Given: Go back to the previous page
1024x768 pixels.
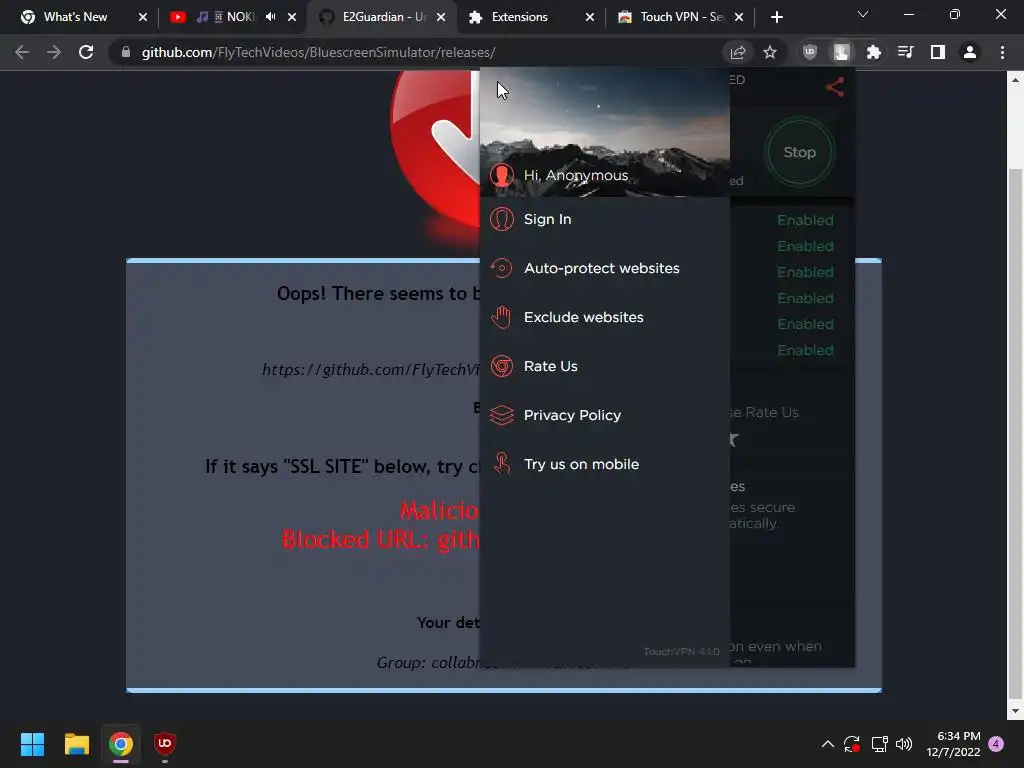Looking at the screenshot, I should pos(22,52).
